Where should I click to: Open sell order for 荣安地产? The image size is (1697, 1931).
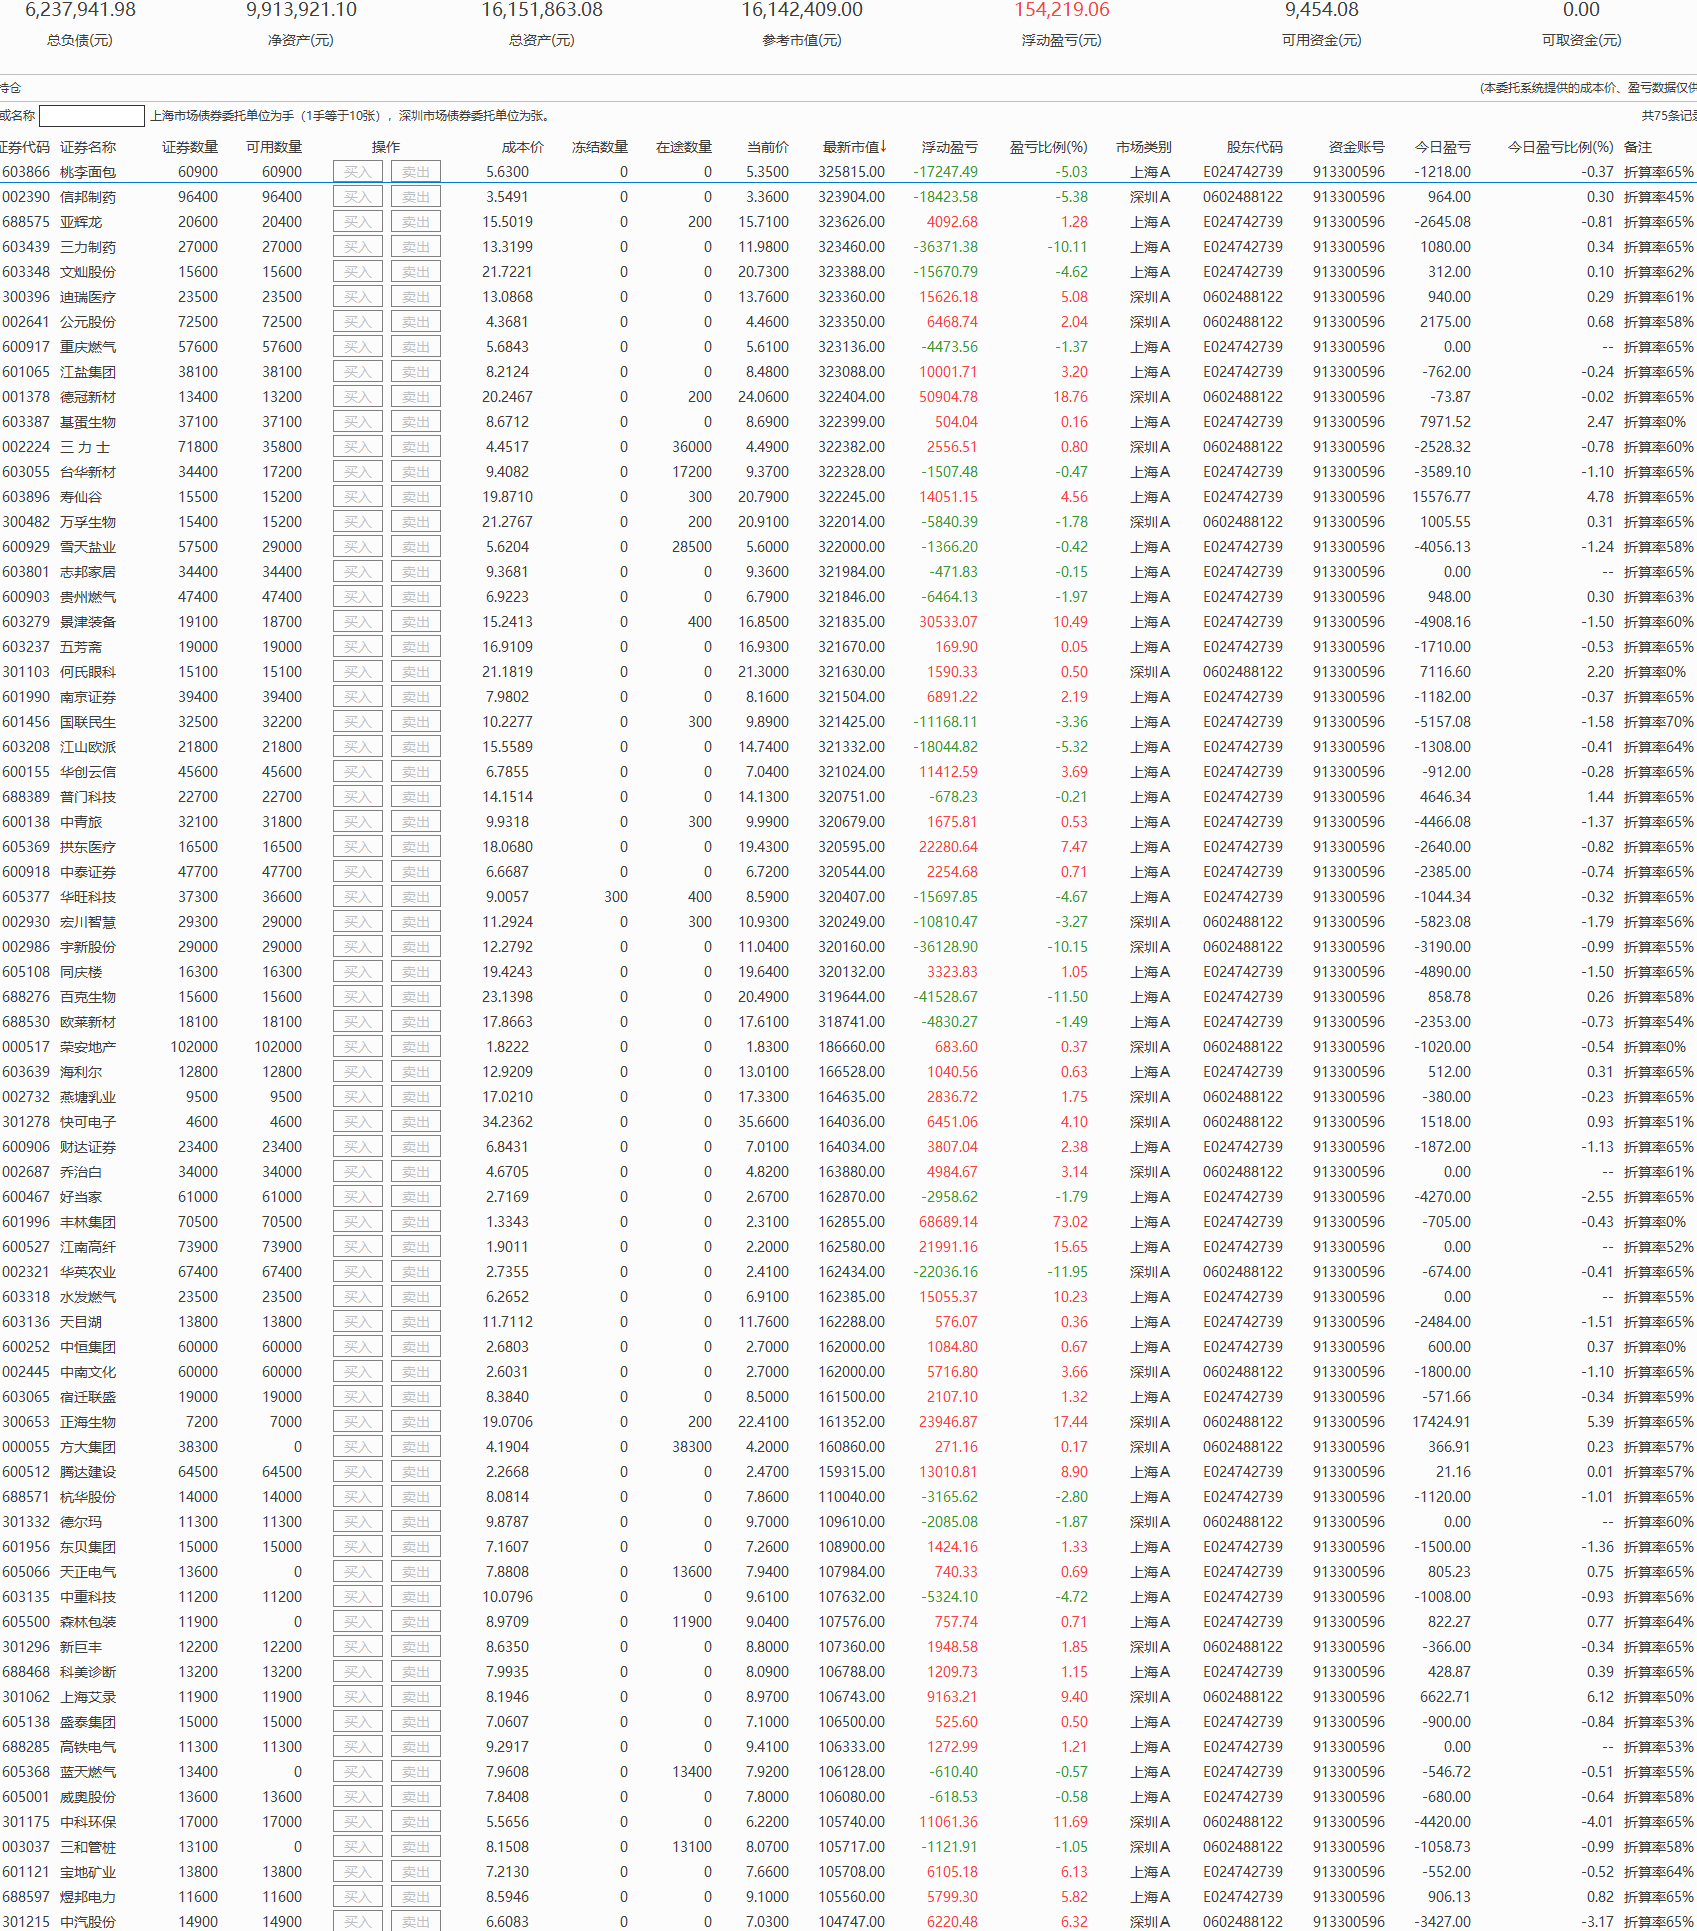[x=415, y=1047]
